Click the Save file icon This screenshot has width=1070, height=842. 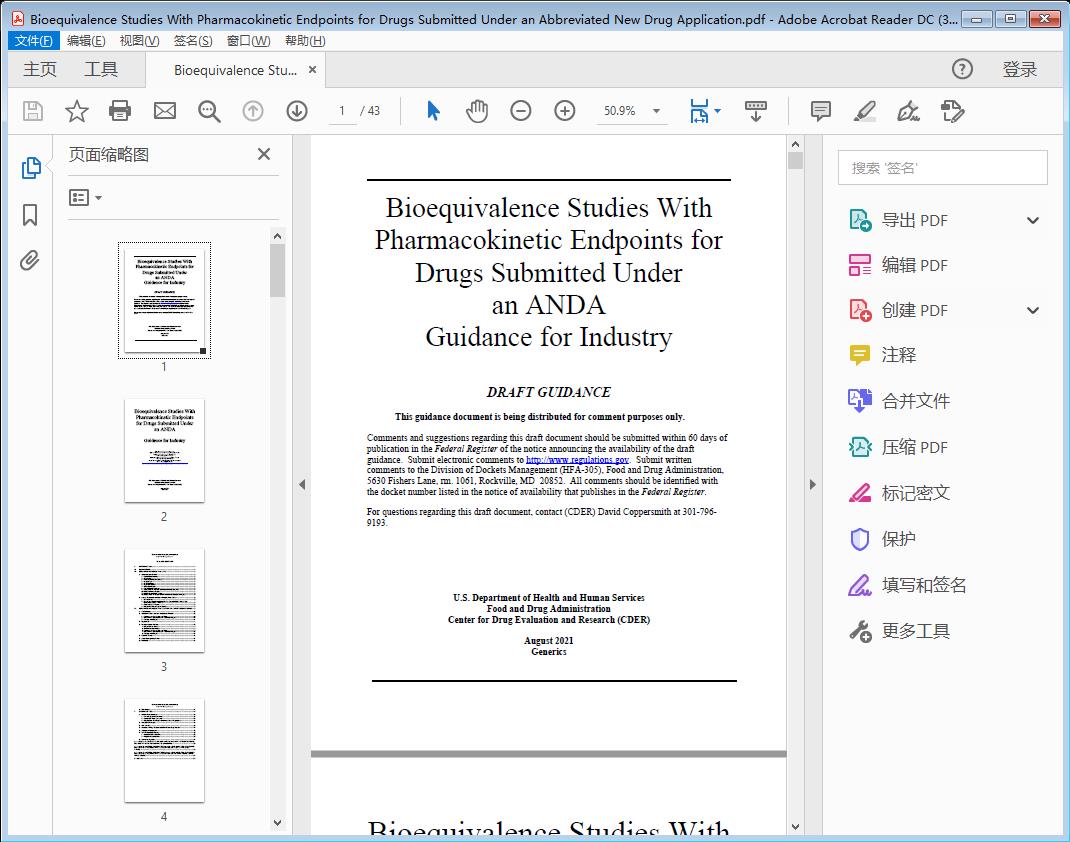[31, 111]
